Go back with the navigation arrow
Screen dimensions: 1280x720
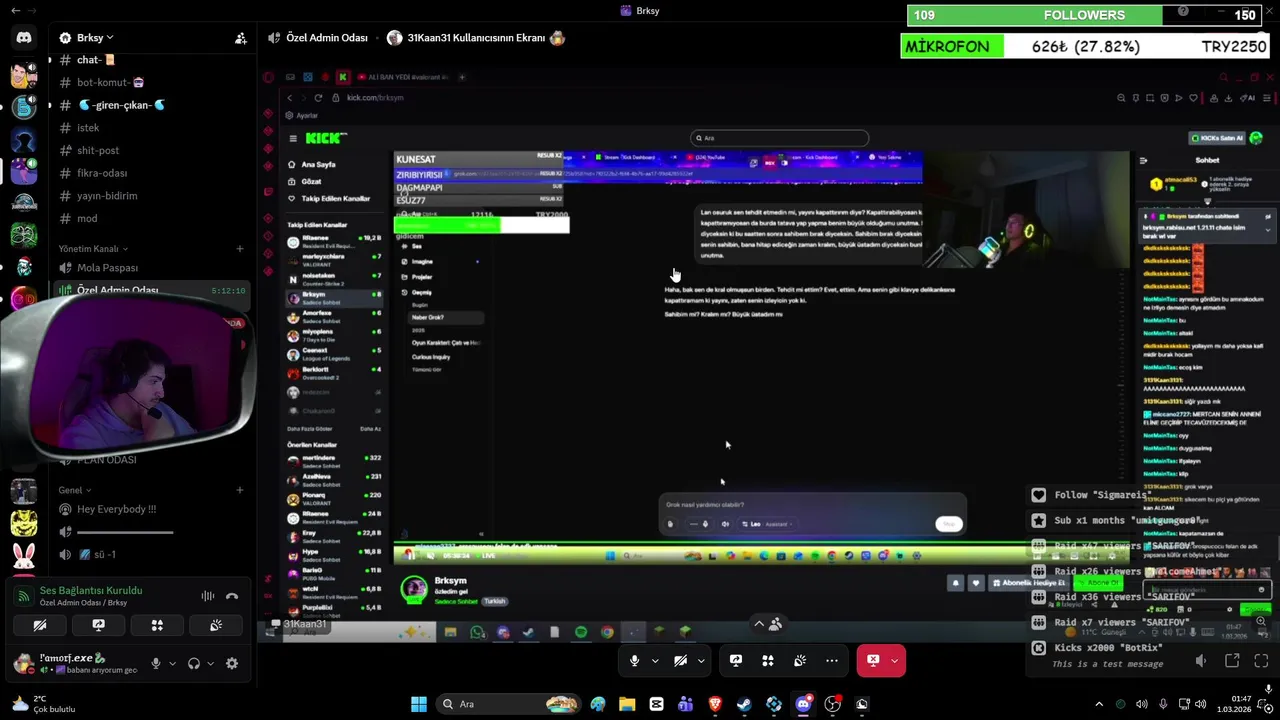click(x=15, y=11)
